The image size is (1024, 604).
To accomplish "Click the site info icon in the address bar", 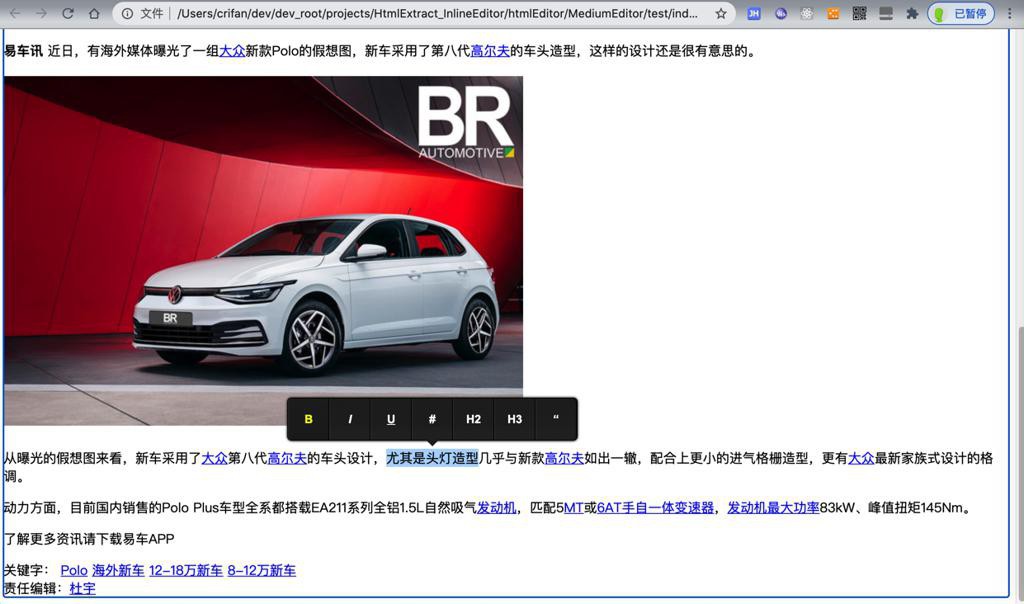I will 127,13.
